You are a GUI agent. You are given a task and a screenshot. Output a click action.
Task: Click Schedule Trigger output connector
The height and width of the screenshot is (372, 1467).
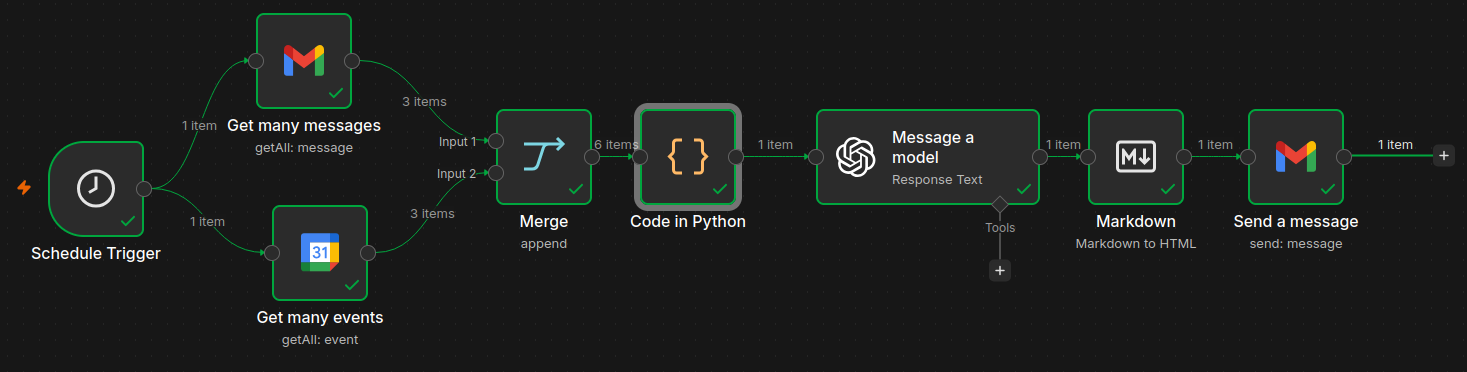pyautogui.click(x=144, y=188)
